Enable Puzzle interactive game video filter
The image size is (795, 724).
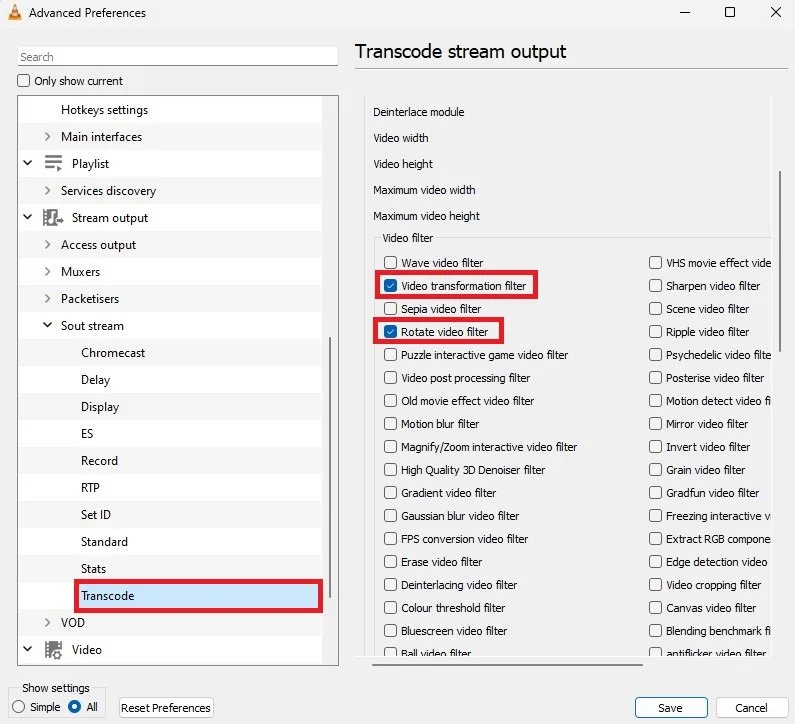390,354
